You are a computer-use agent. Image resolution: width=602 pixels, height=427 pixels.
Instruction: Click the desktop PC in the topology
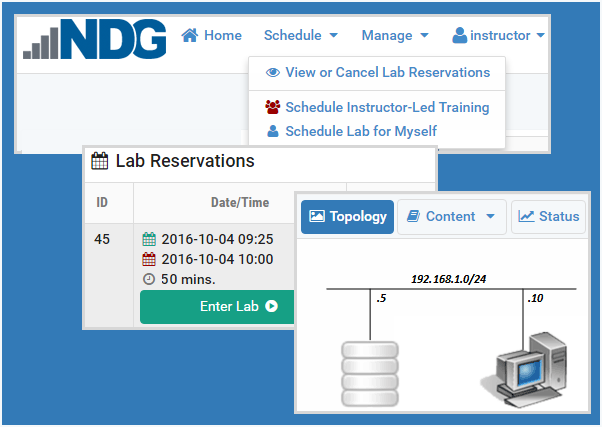point(524,369)
